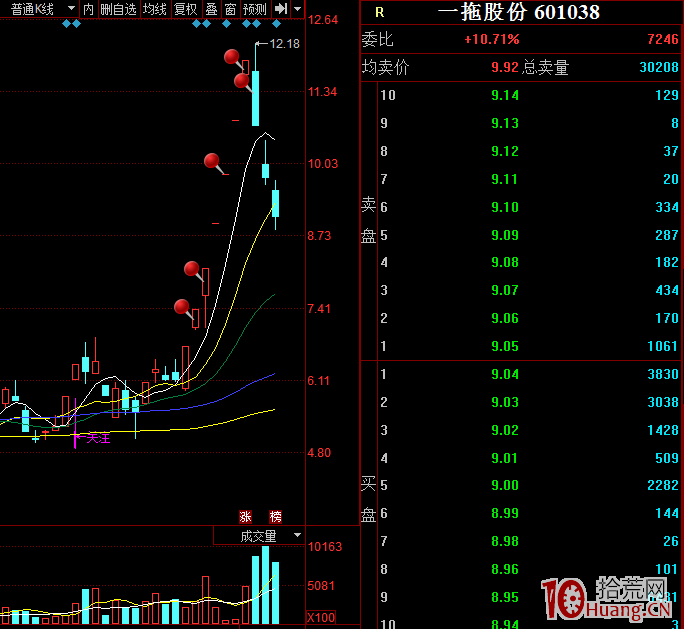The image size is (684, 629).
Task: Click the 12.18 high price label
Action: click(x=284, y=44)
